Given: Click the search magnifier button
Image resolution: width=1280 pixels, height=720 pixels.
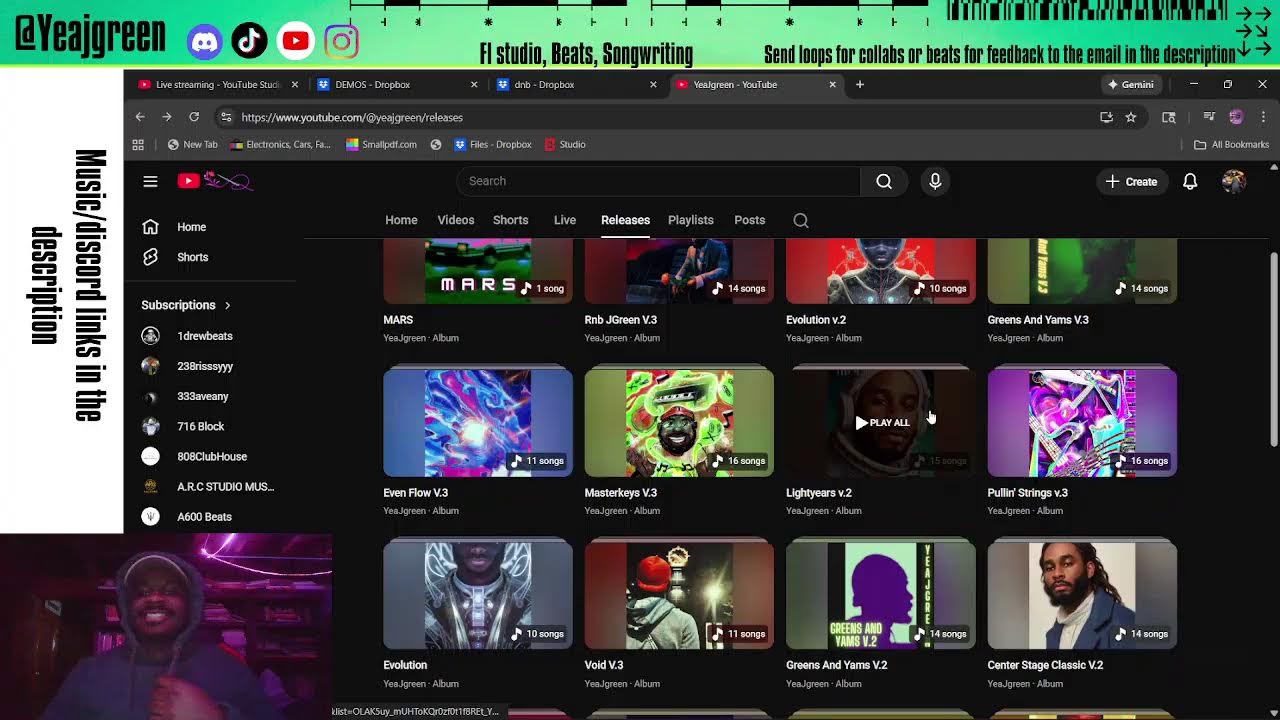Looking at the screenshot, I should [x=884, y=181].
